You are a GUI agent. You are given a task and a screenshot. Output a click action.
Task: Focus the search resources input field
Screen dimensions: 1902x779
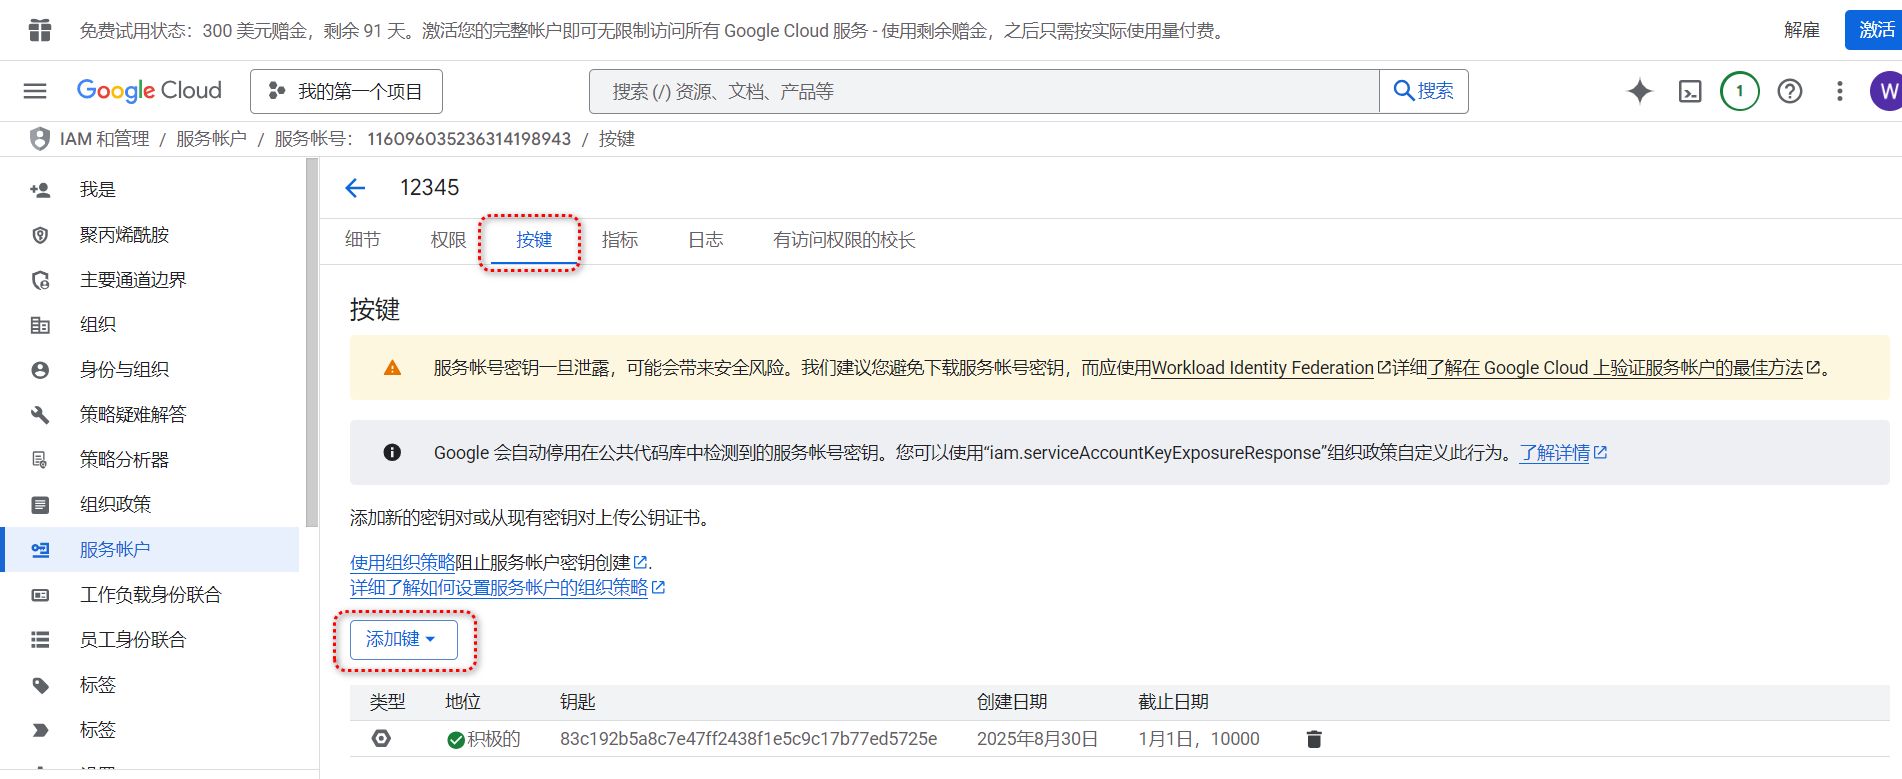click(x=984, y=91)
